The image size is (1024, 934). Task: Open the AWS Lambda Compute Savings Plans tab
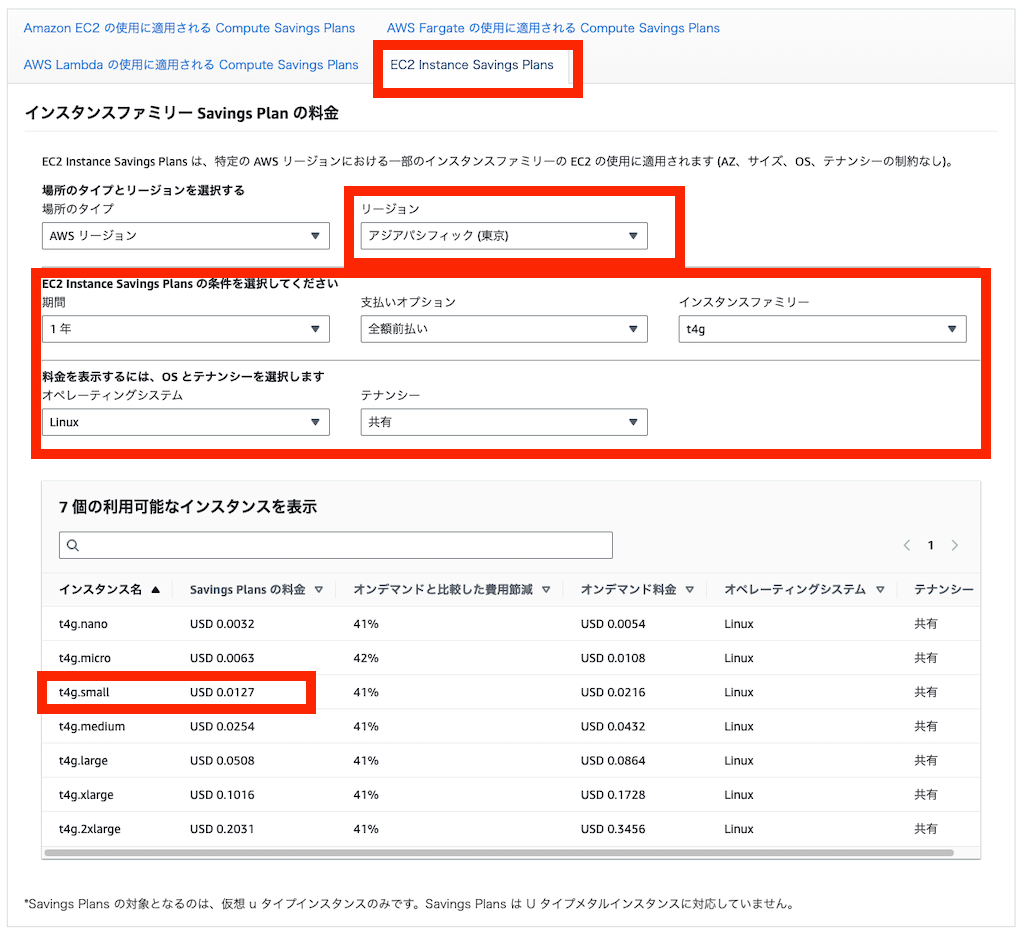click(x=191, y=65)
